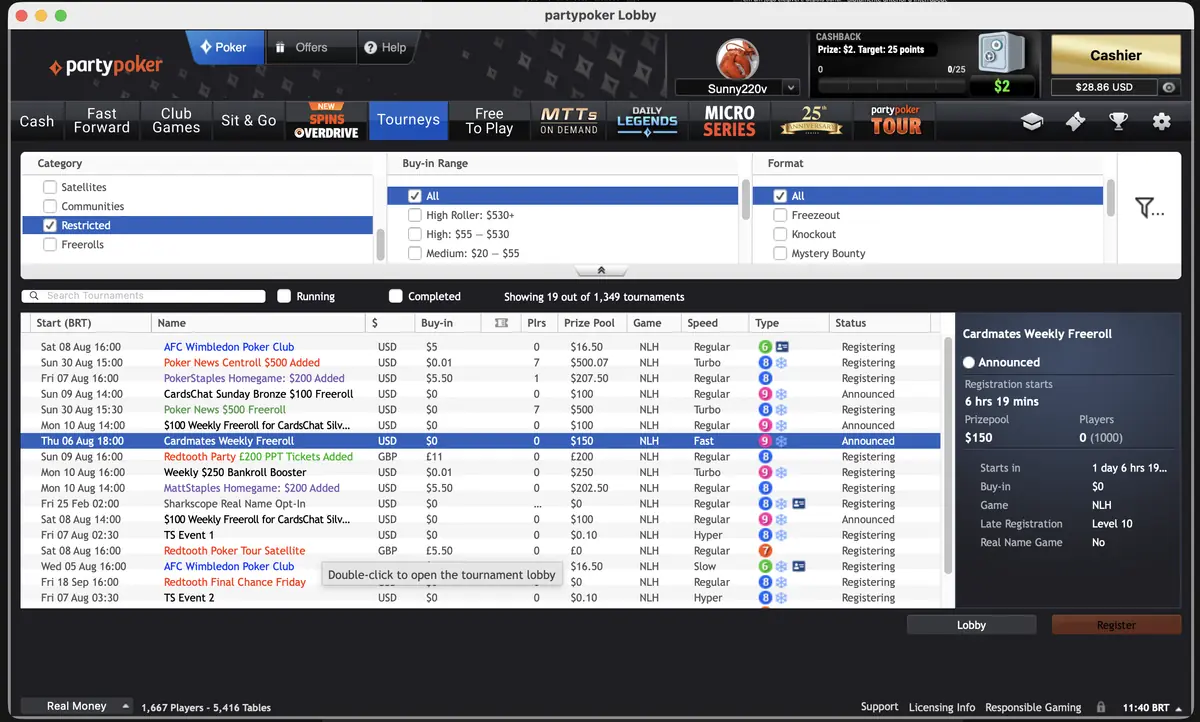Open the 25th Anniversary promo

[x=812, y=121]
